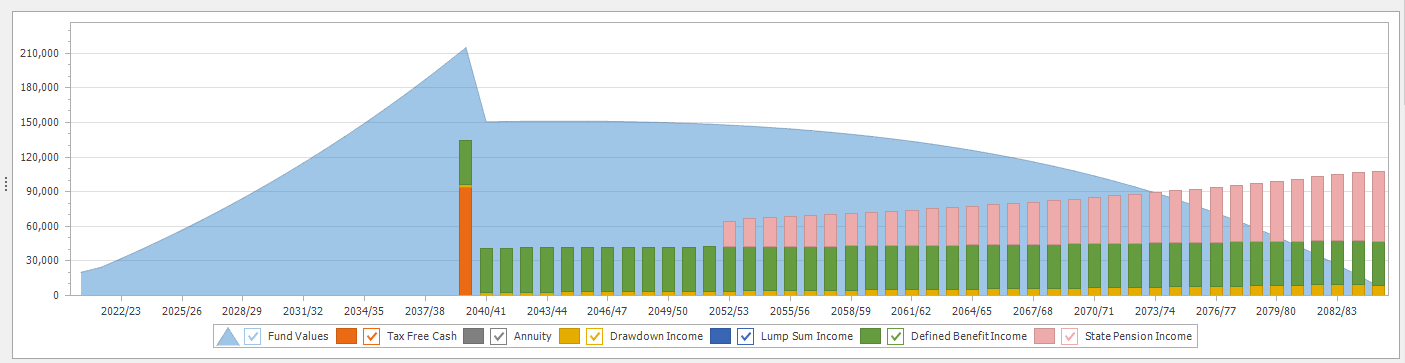Screen dimensions: 1405x363
Task: Click the 2040/41 x-axis label
Action: 486,311
